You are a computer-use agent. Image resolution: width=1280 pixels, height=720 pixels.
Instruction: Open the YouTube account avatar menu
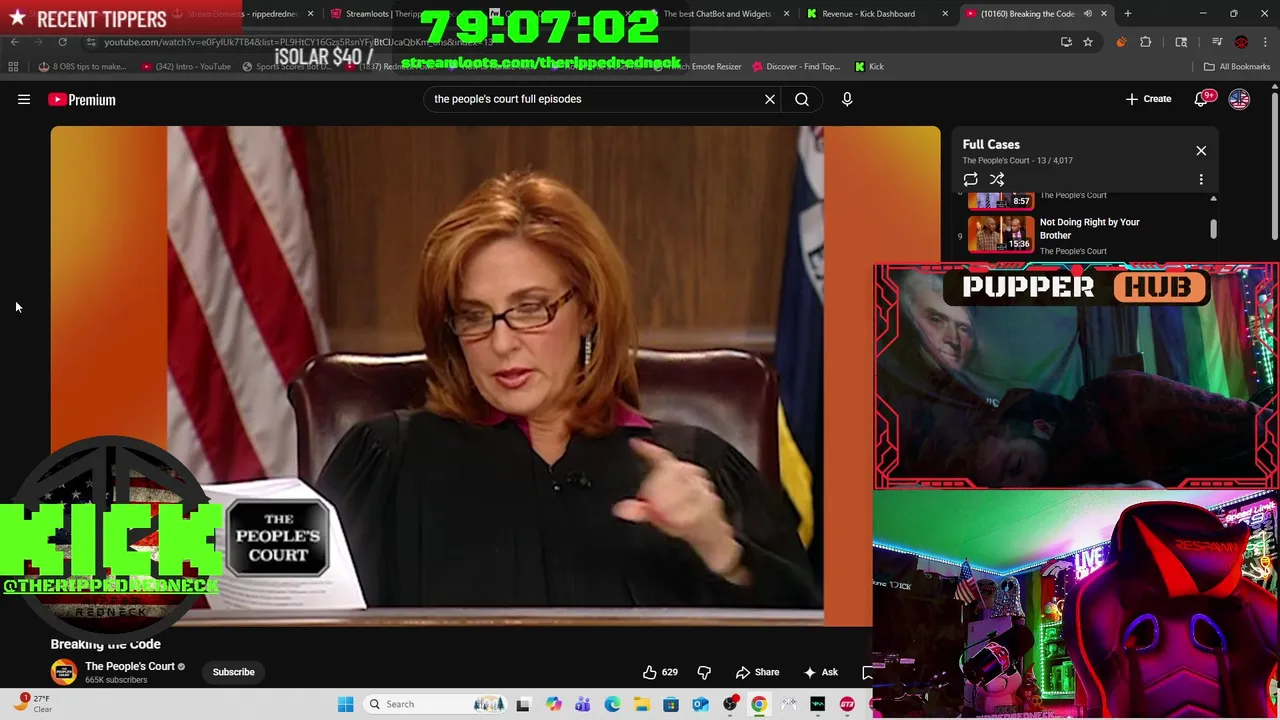click(1239, 99)
